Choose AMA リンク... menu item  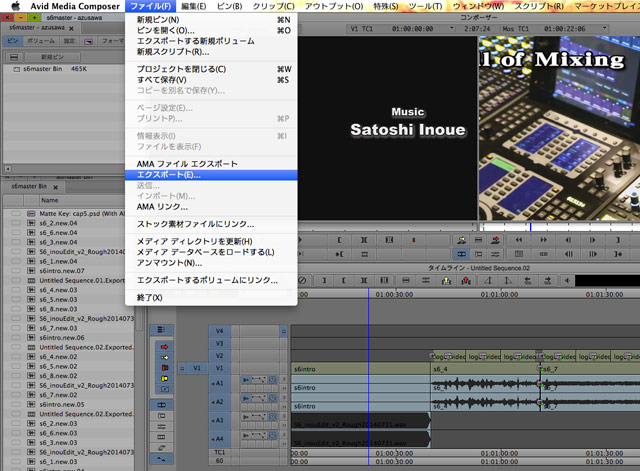211,207
